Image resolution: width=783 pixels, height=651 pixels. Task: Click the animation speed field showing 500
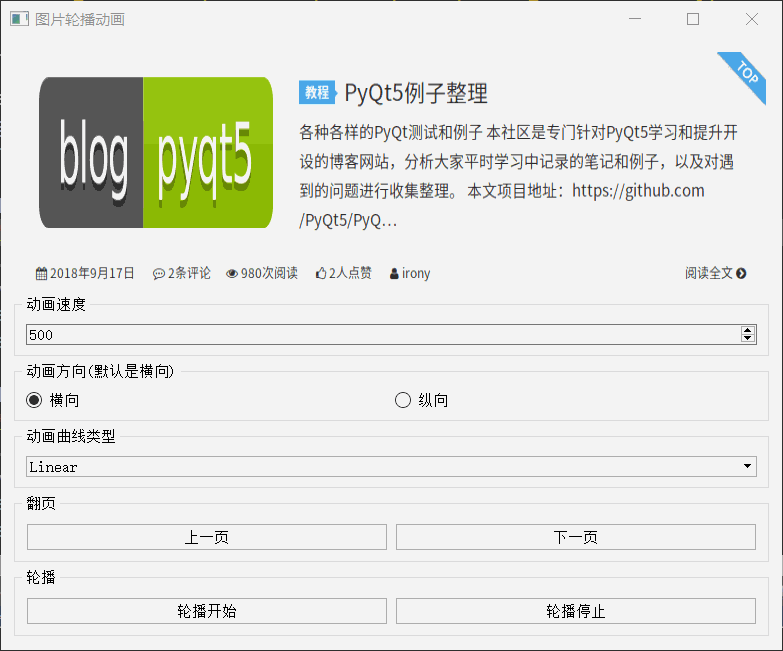(380, 334)
